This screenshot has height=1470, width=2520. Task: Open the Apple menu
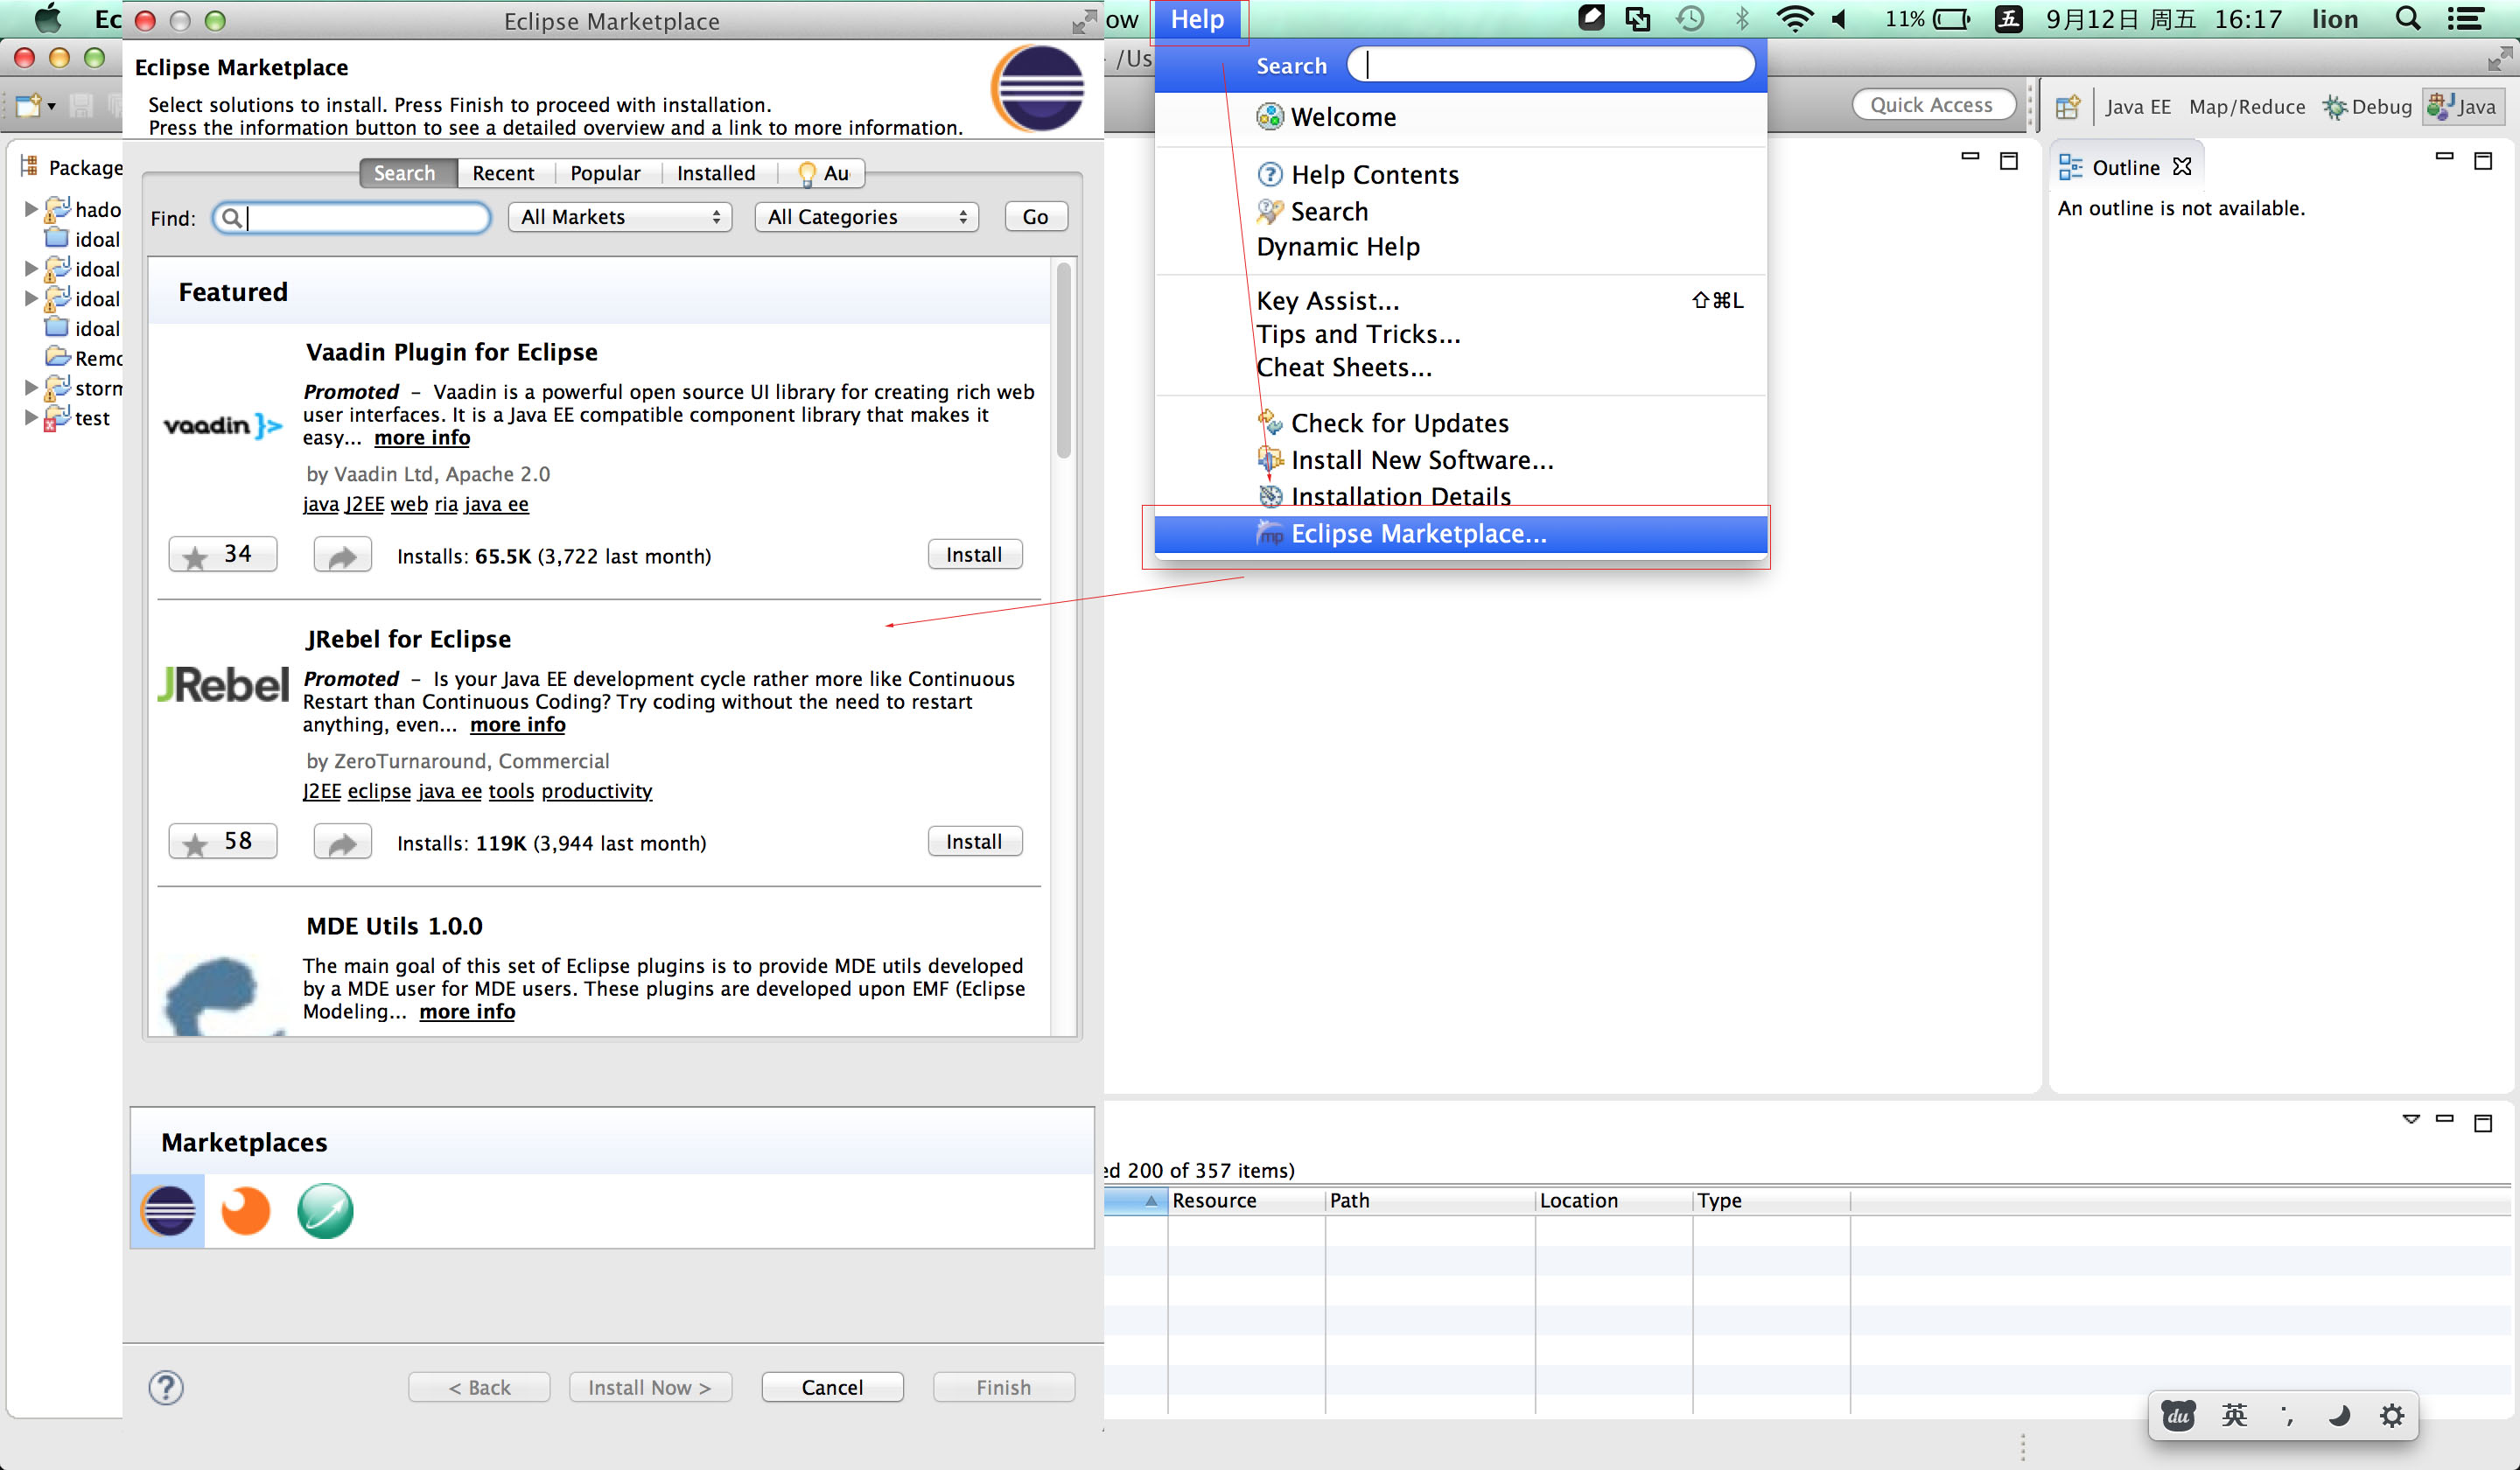[47, 19]
